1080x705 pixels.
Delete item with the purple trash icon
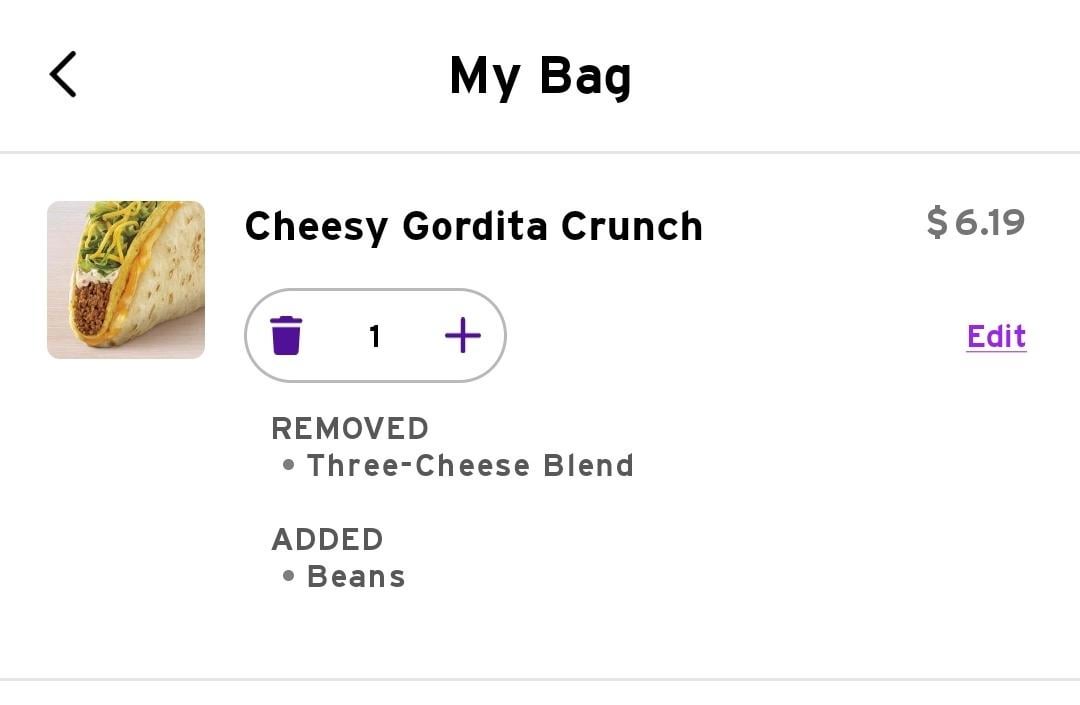click(x=286, y=336)
